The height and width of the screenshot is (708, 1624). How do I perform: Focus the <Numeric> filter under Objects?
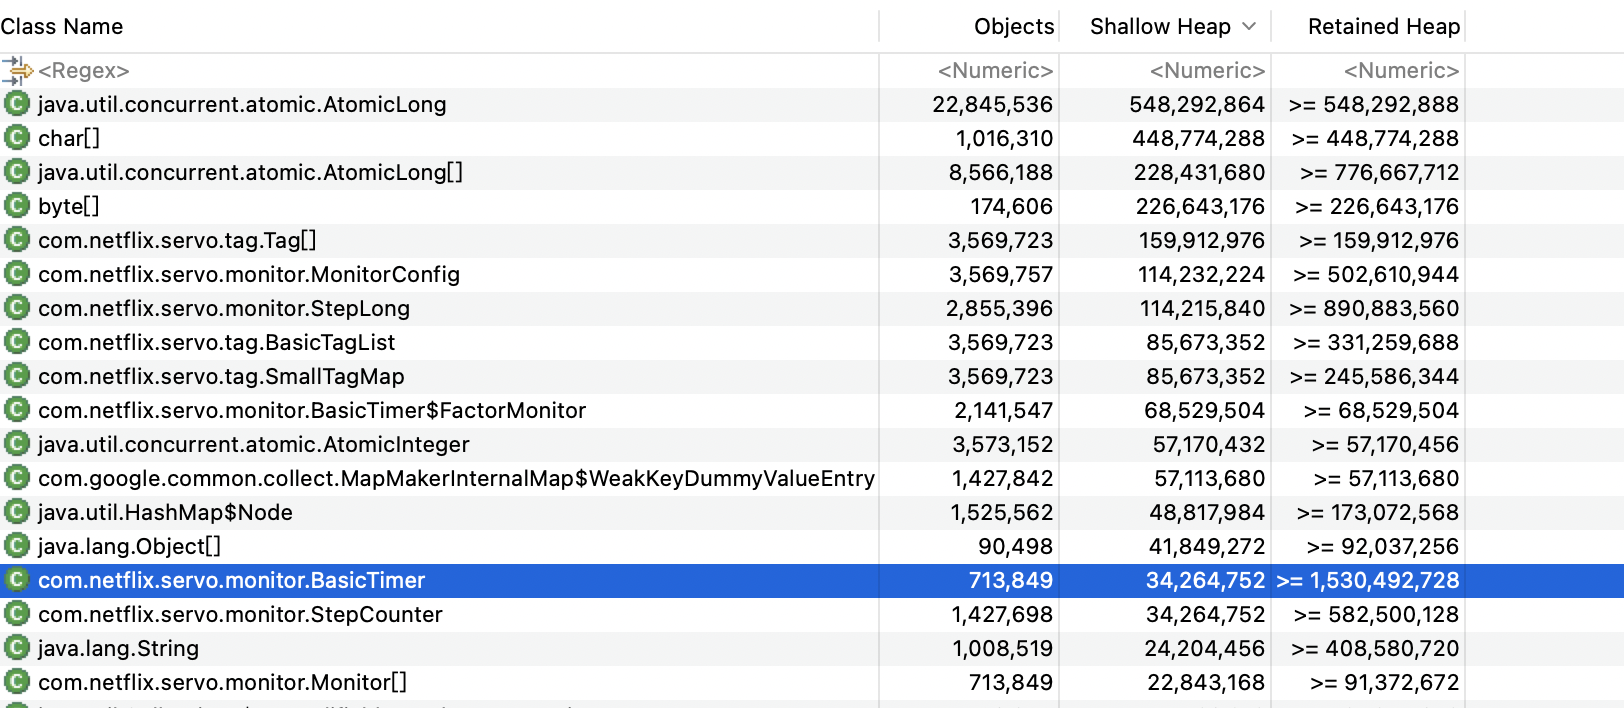tap(995, 71)
